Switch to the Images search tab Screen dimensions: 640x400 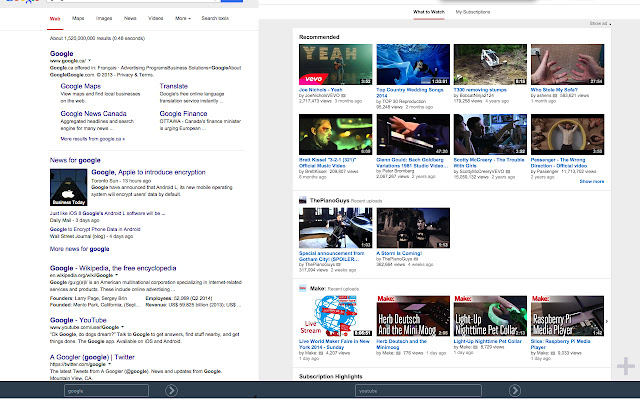click(x=104, y=18)
